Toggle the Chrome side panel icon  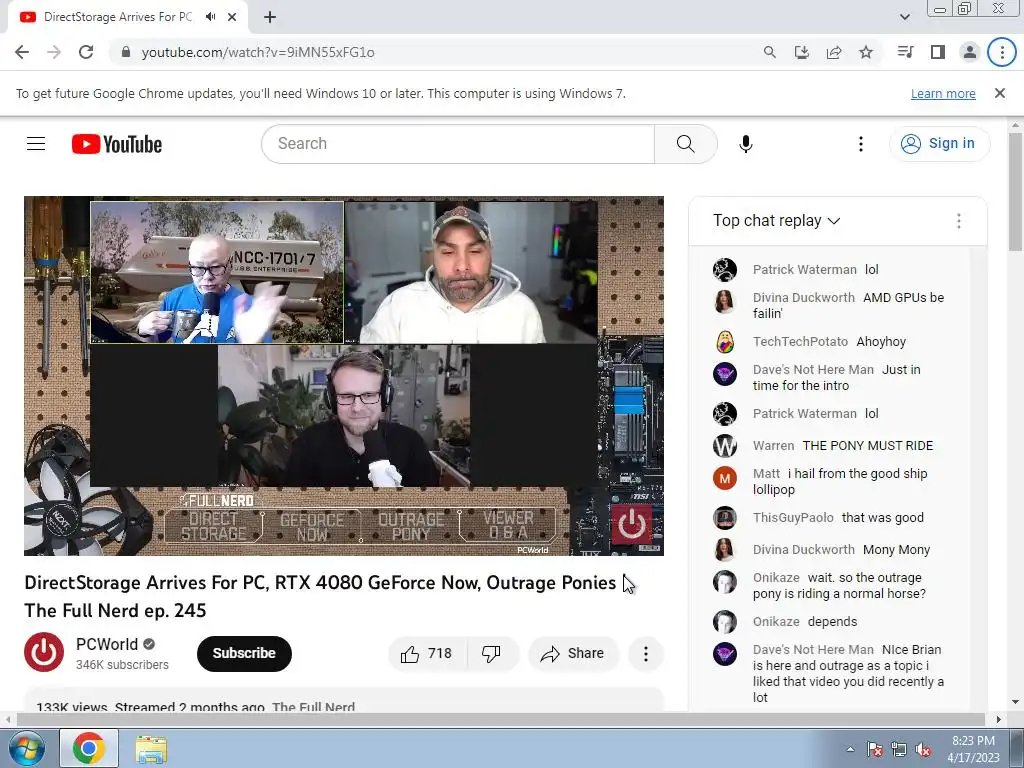938,52
